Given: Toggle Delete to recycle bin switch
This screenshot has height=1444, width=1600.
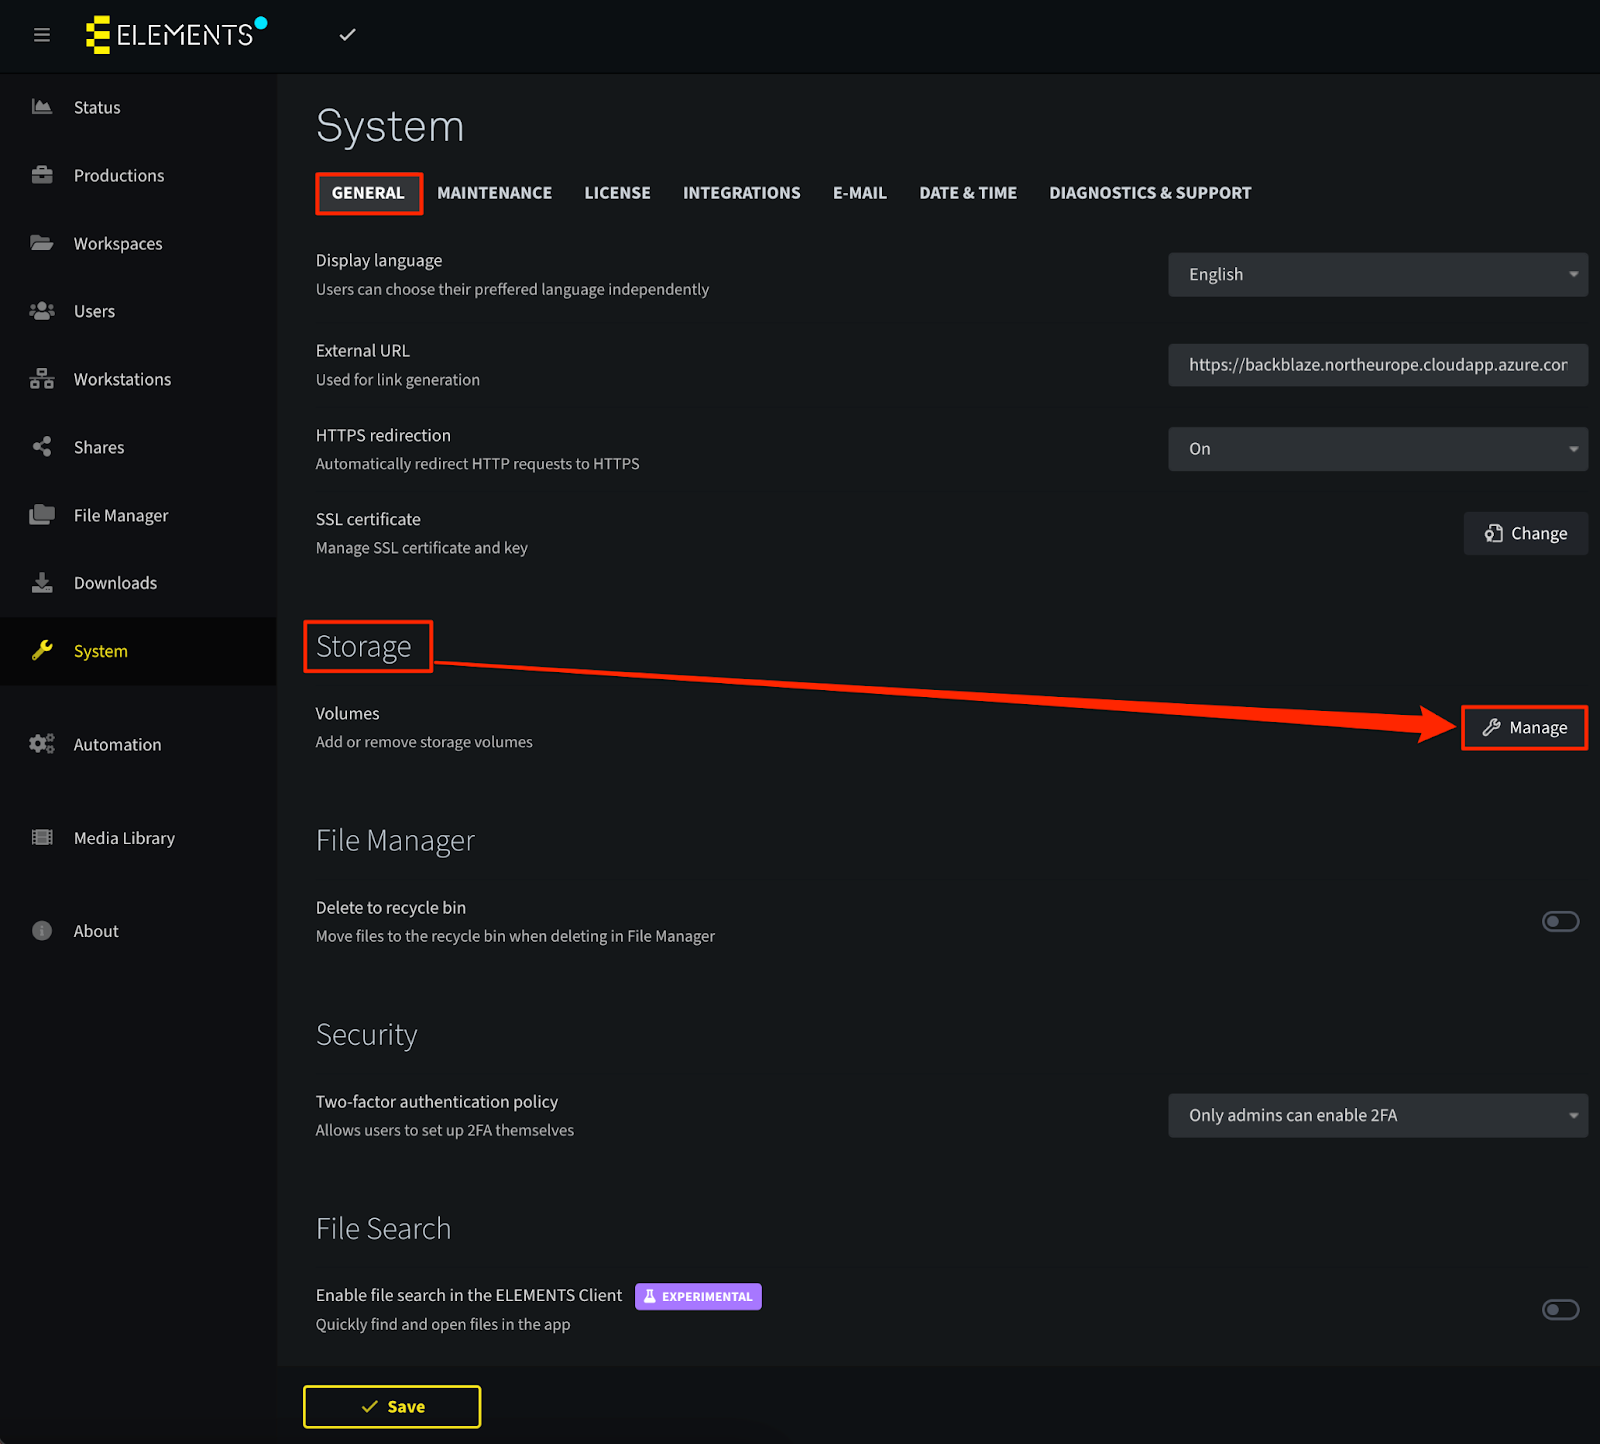Looking at the screenshot, I should click(1560, 921).
